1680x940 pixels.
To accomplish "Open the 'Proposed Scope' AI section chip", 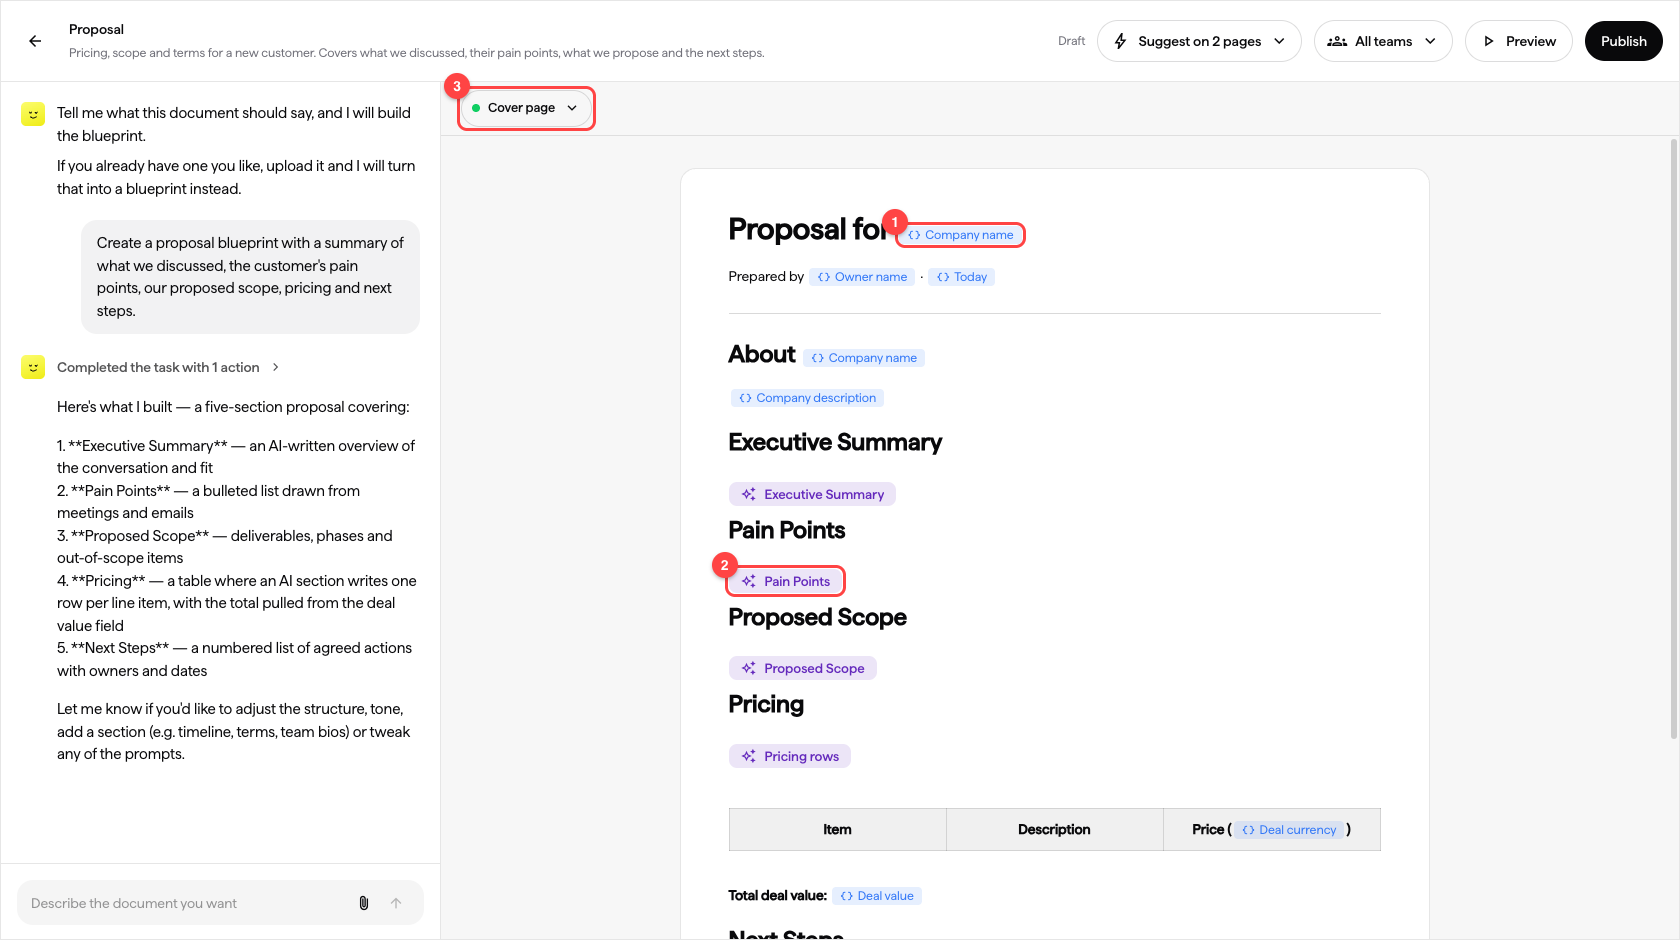I will 803,668.
